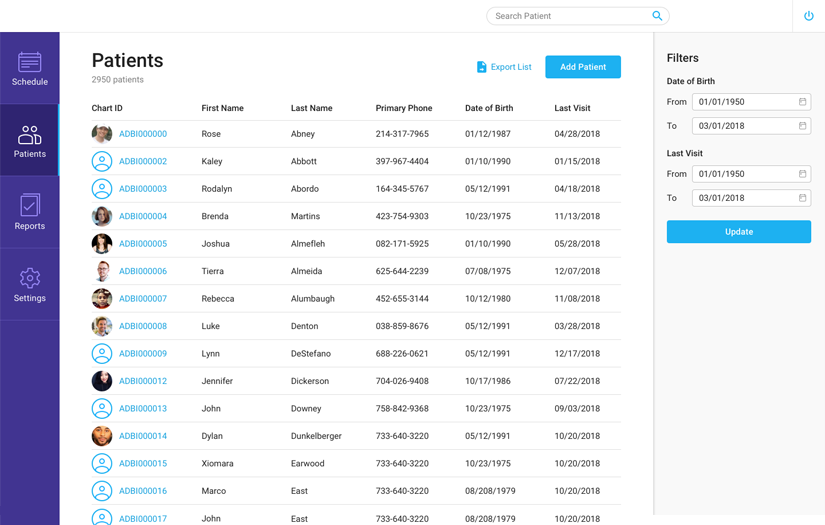
Task: Click Rose Abney's avatar photo
Action: click(102, 134)
